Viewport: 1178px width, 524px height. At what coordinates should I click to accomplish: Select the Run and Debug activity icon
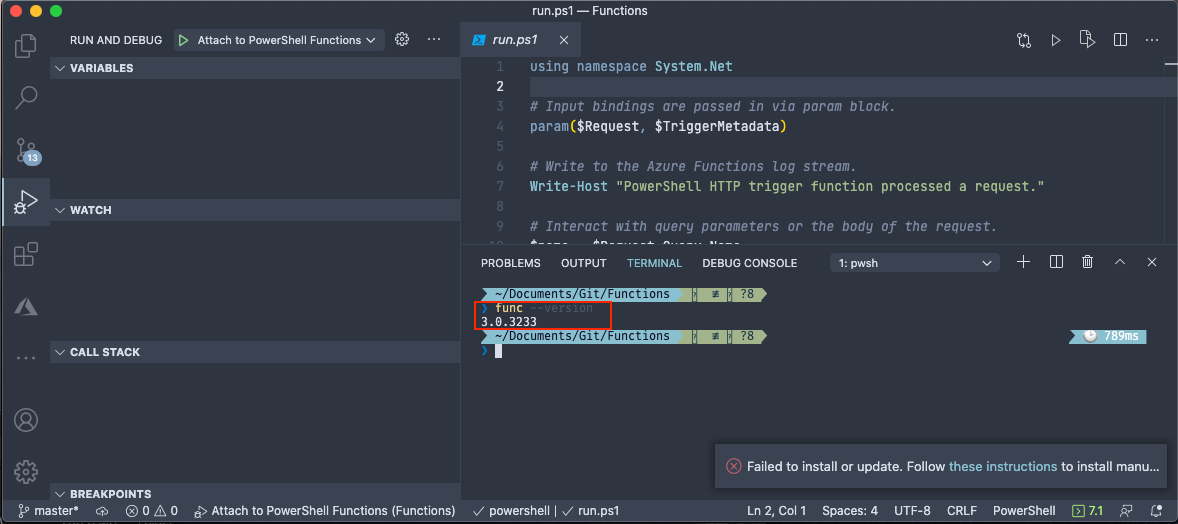pyautogui.click(x=26, y=201)
